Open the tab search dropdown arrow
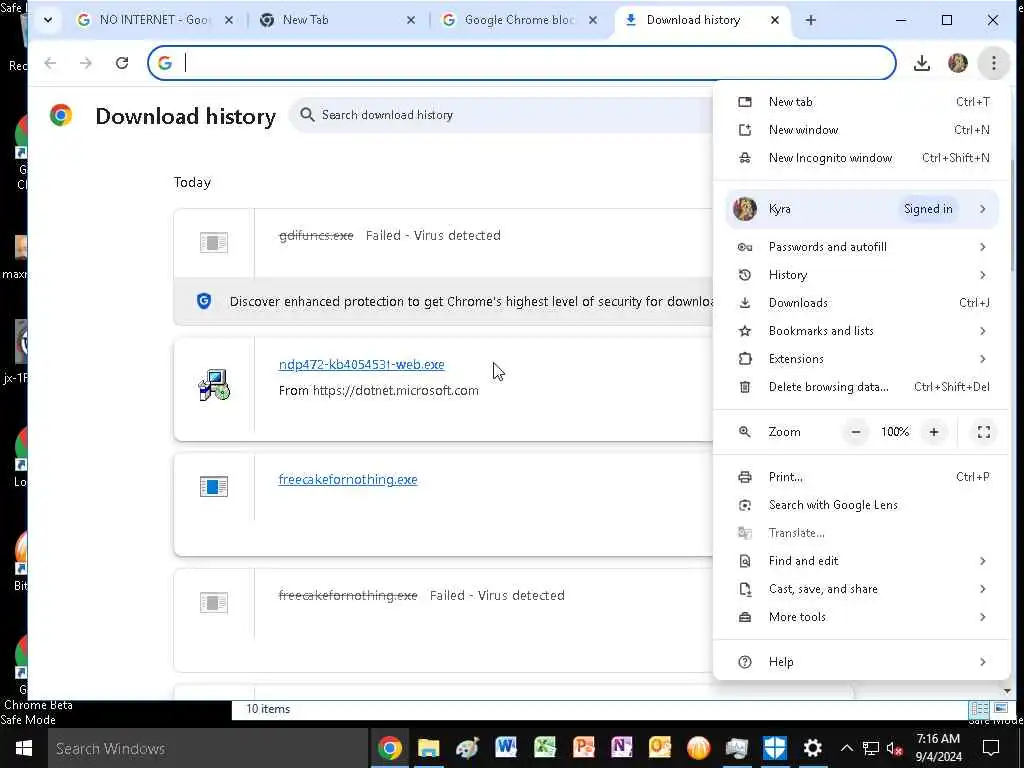 click(48, 20)
